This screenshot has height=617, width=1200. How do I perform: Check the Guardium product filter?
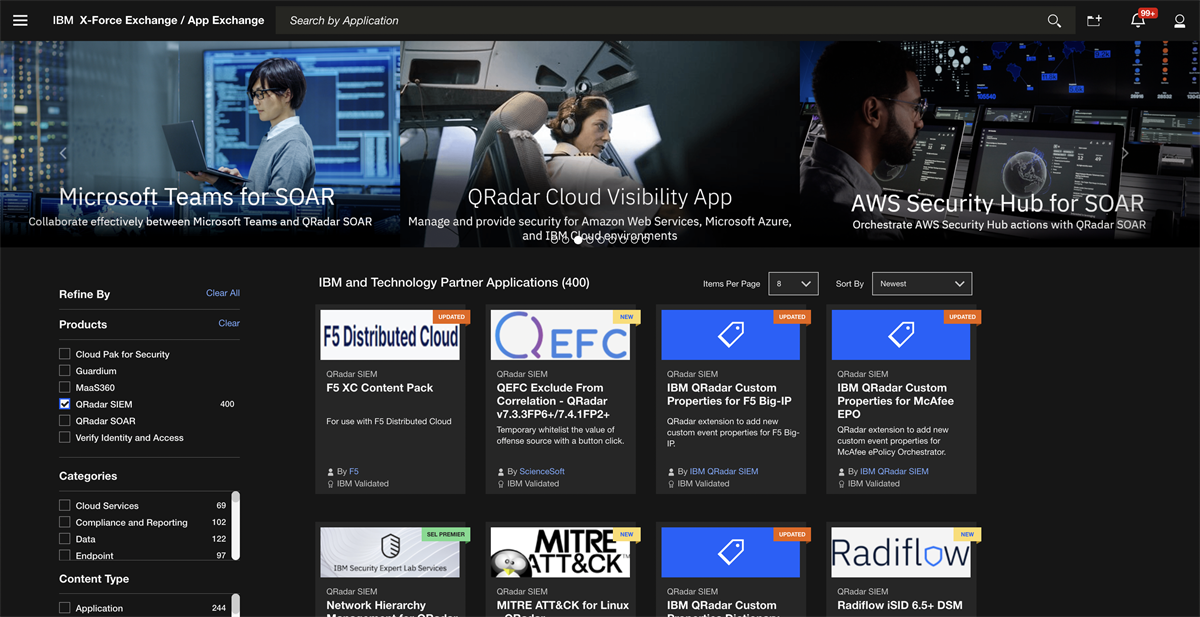coord(64,370)
